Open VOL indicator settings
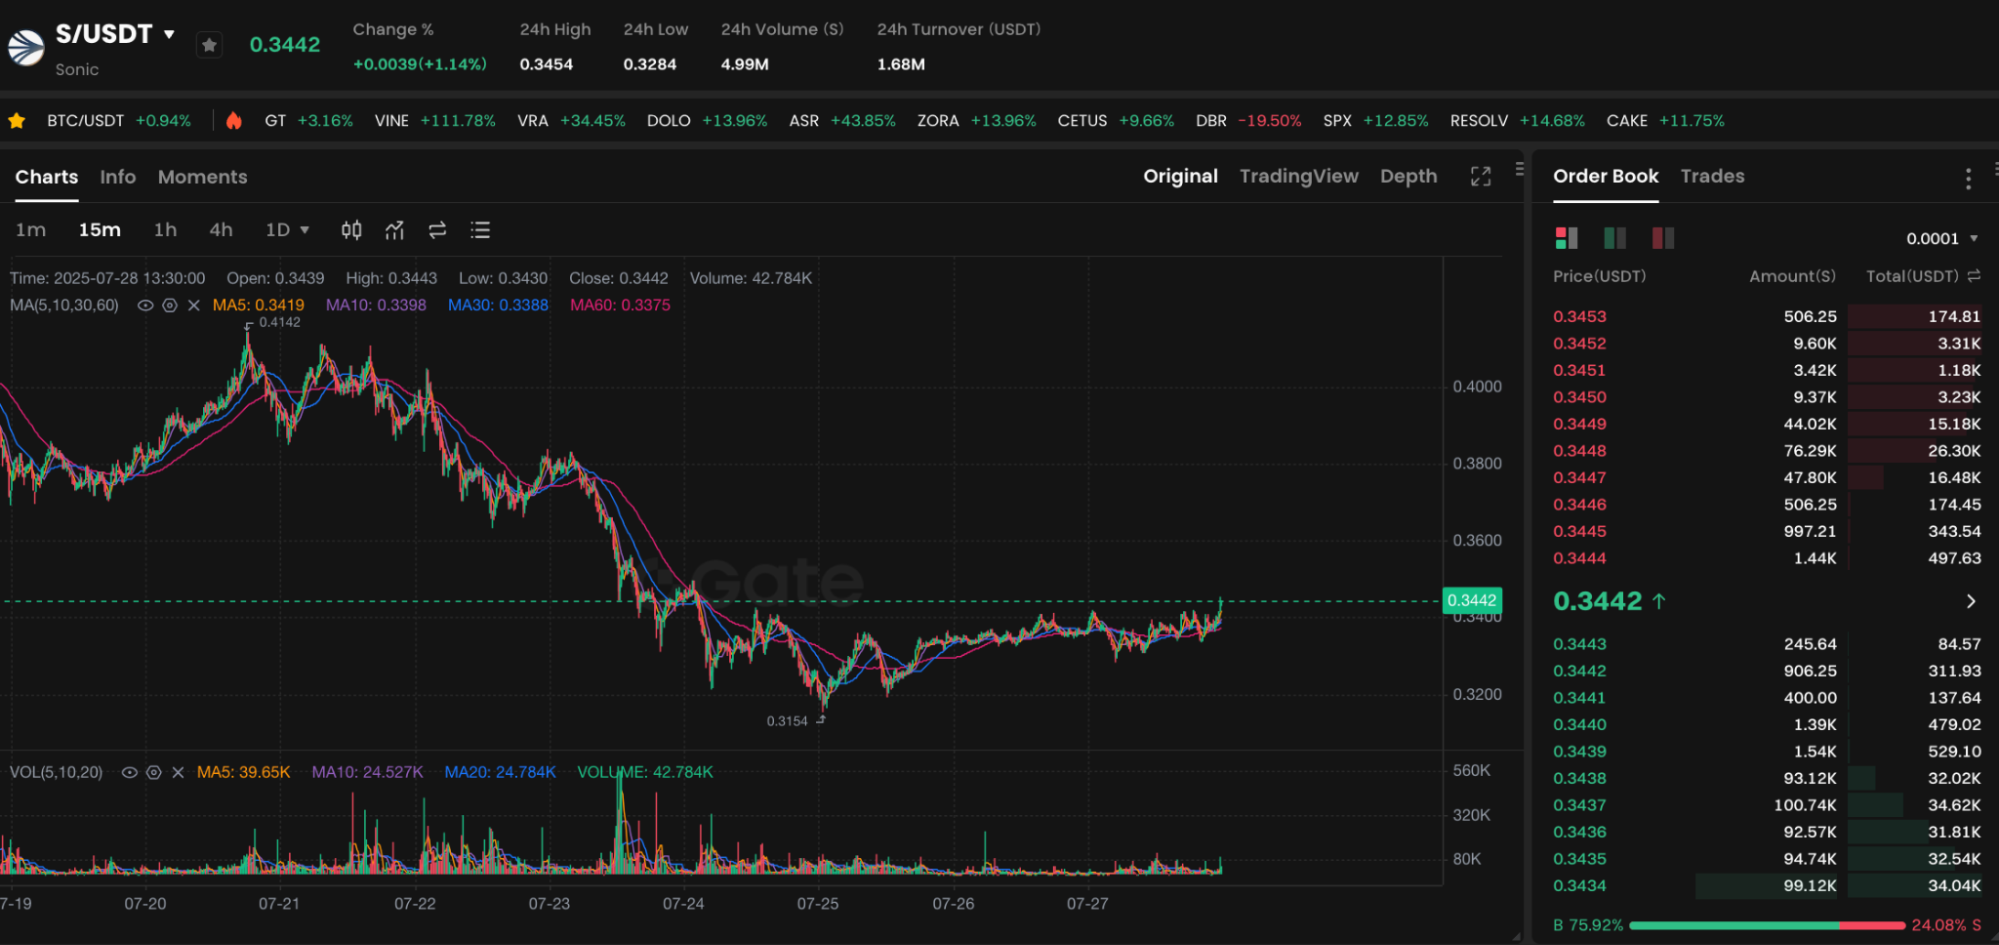Screen dimensions: 1999x945 (x=154, y=773)
